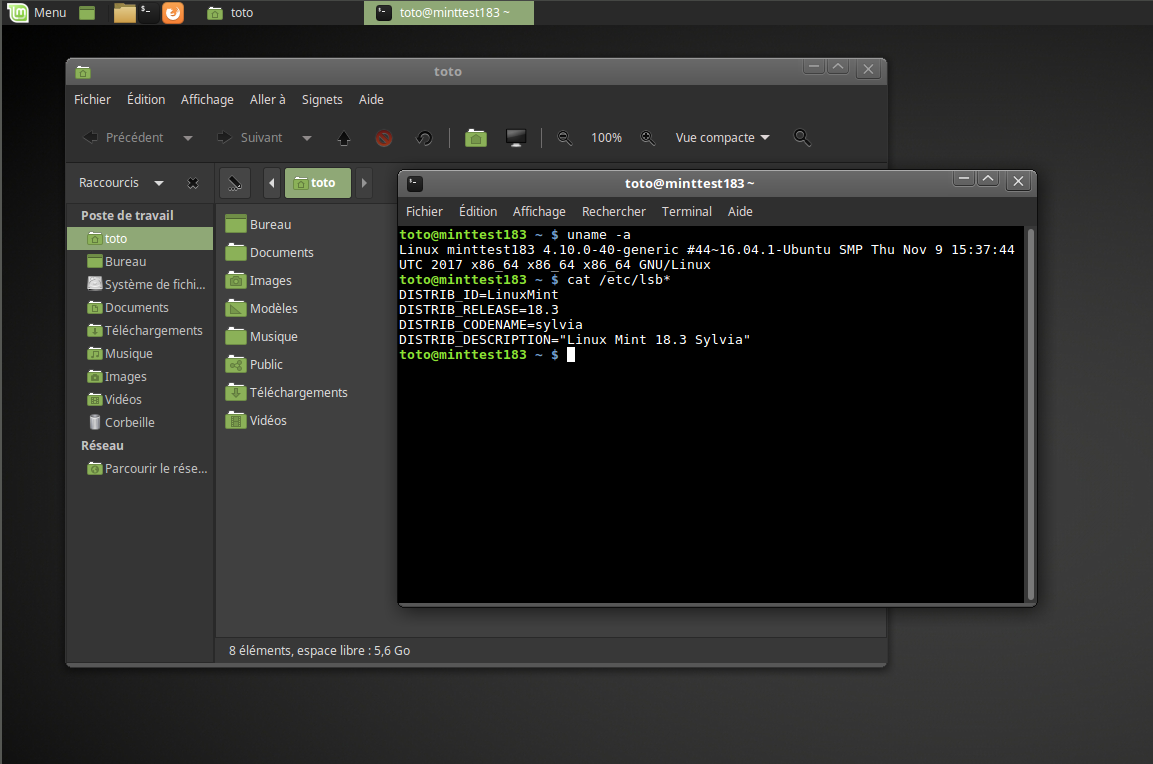Close the Raccourcis side panel
This screenshot has width=1153, height=764.
[x=193, y=183]
